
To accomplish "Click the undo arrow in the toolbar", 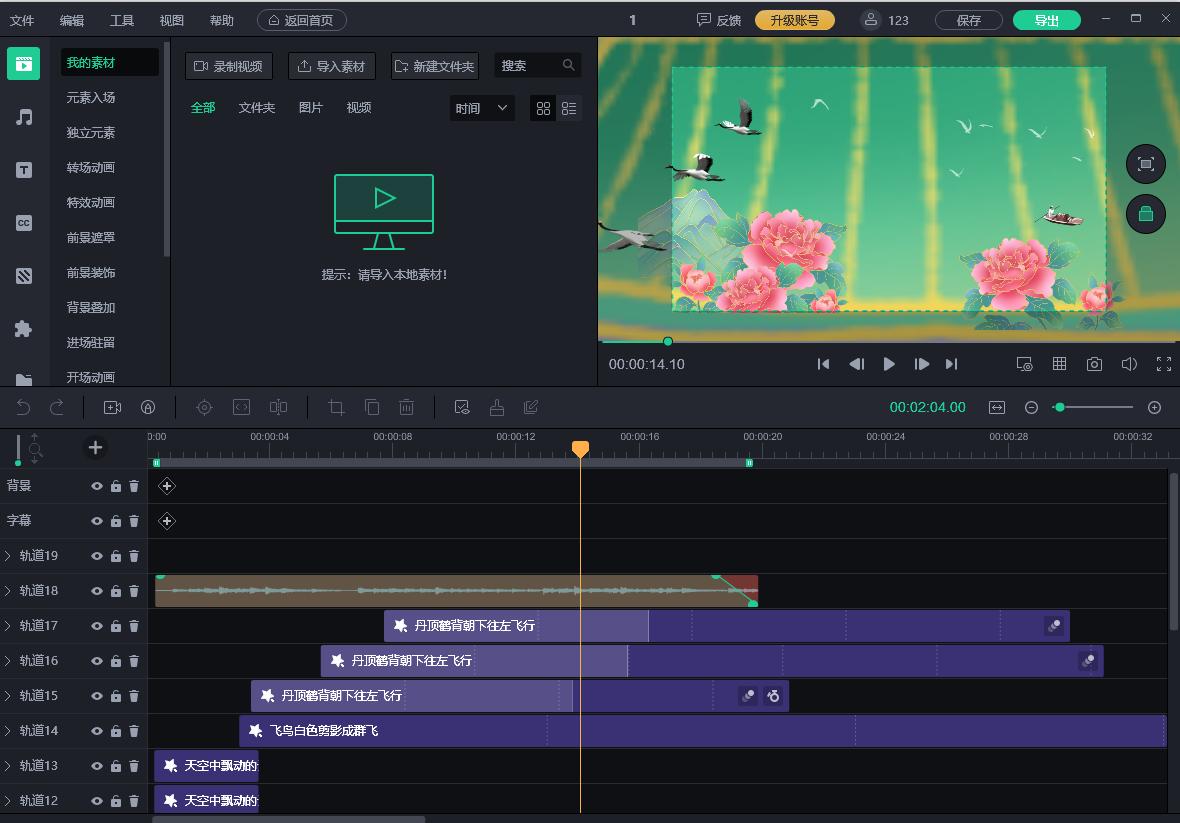I will coord(23,407).
